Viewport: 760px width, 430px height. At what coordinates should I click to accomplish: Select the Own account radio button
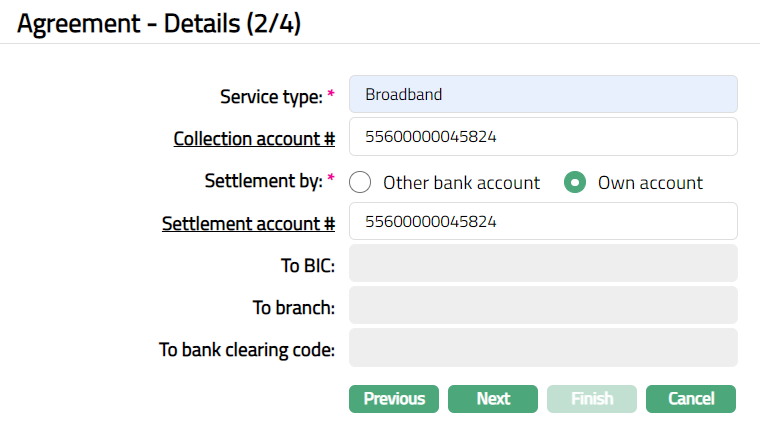[575, 183]
